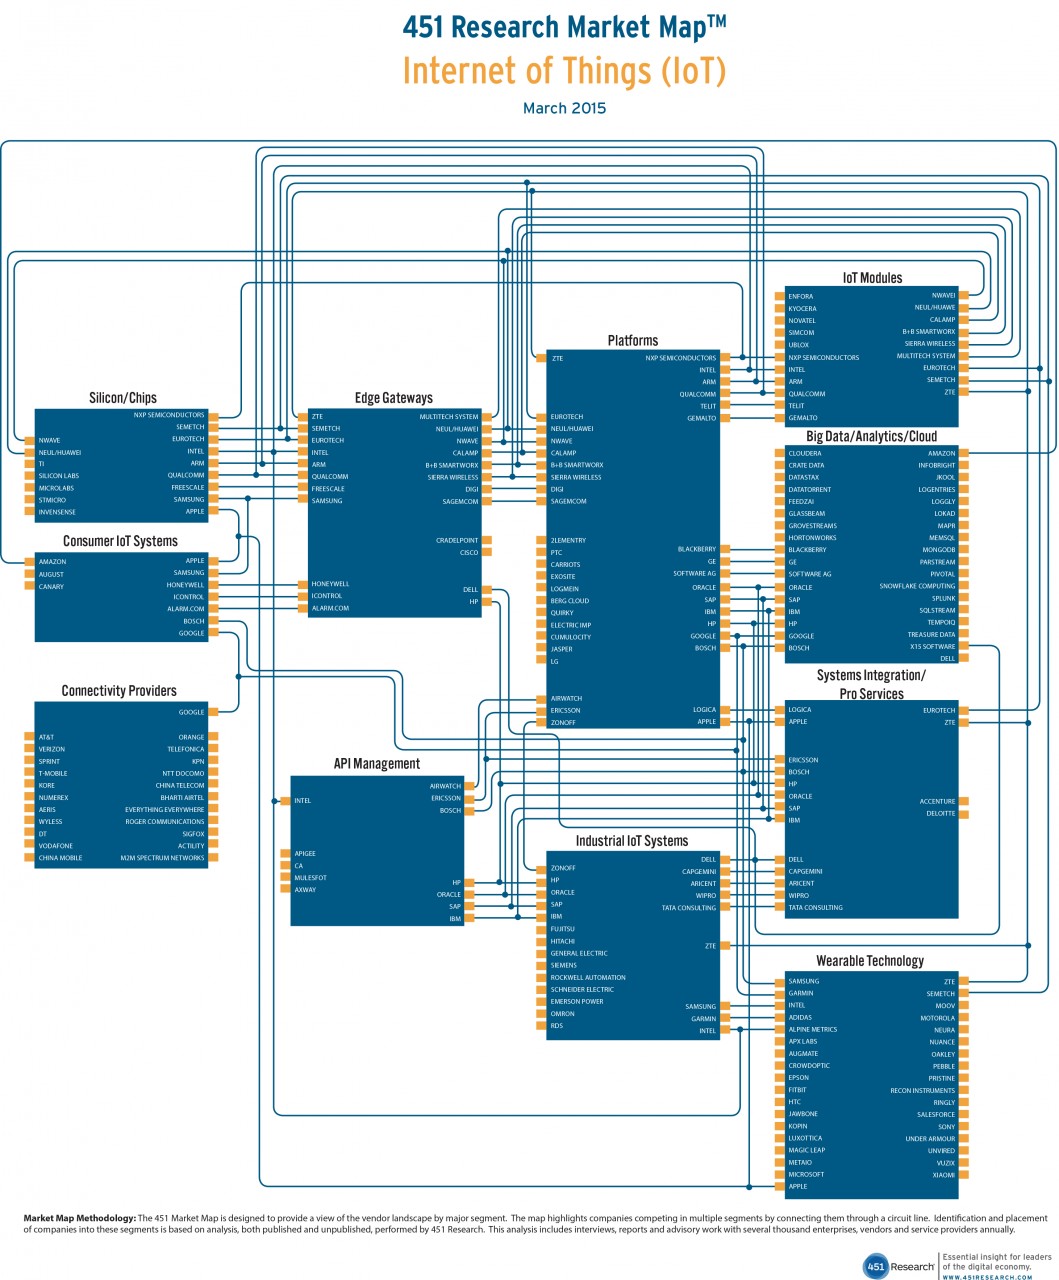
Task: Click TREASURE DATA entry
Action: click(x=932, y=635)
